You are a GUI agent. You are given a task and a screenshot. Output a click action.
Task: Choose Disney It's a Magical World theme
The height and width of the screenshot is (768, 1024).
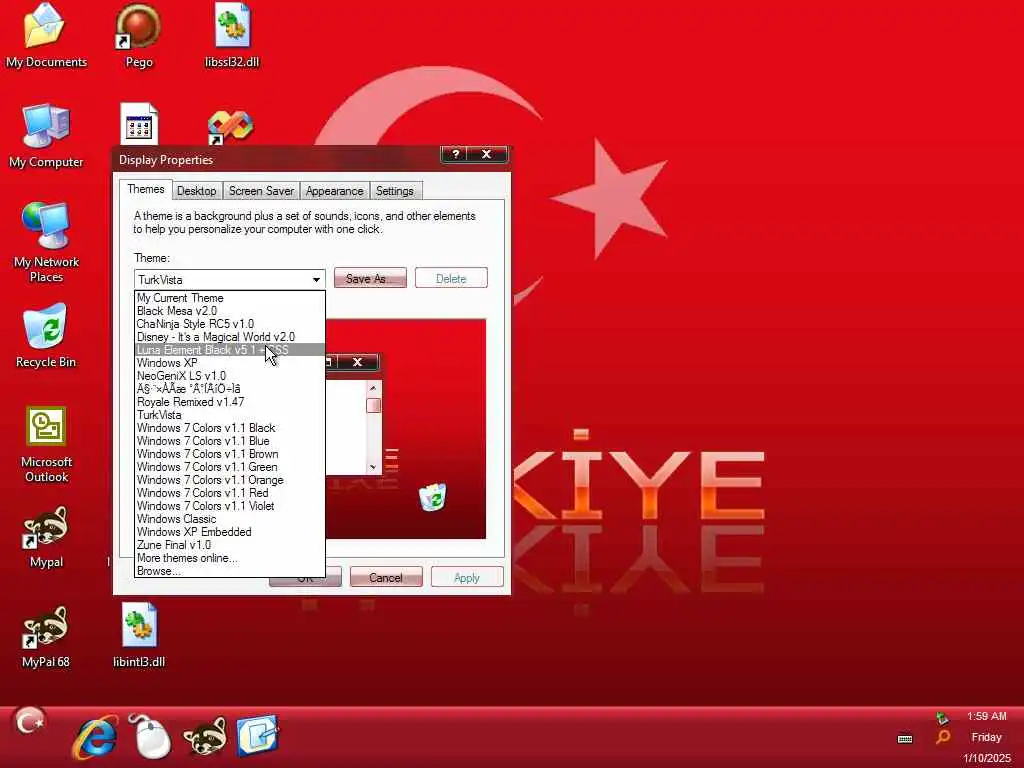pyautogui.click(x=229, y=337)
